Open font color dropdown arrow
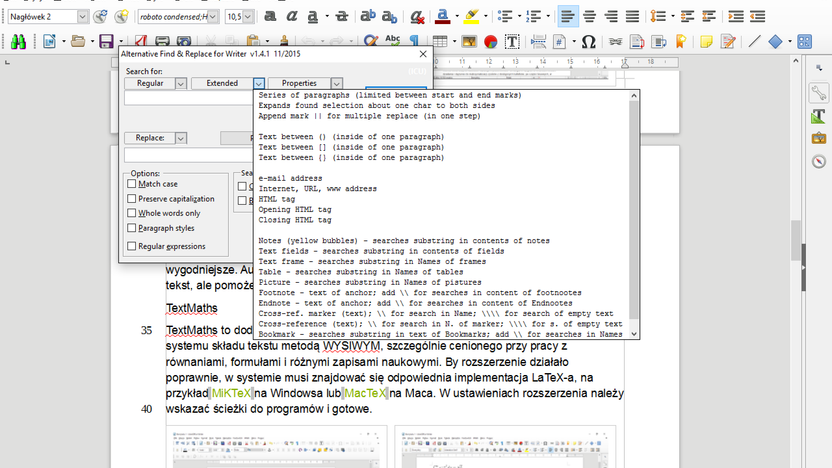Viewport: 832px width, 468px height. pyautogui.click(x=457, y=16)
